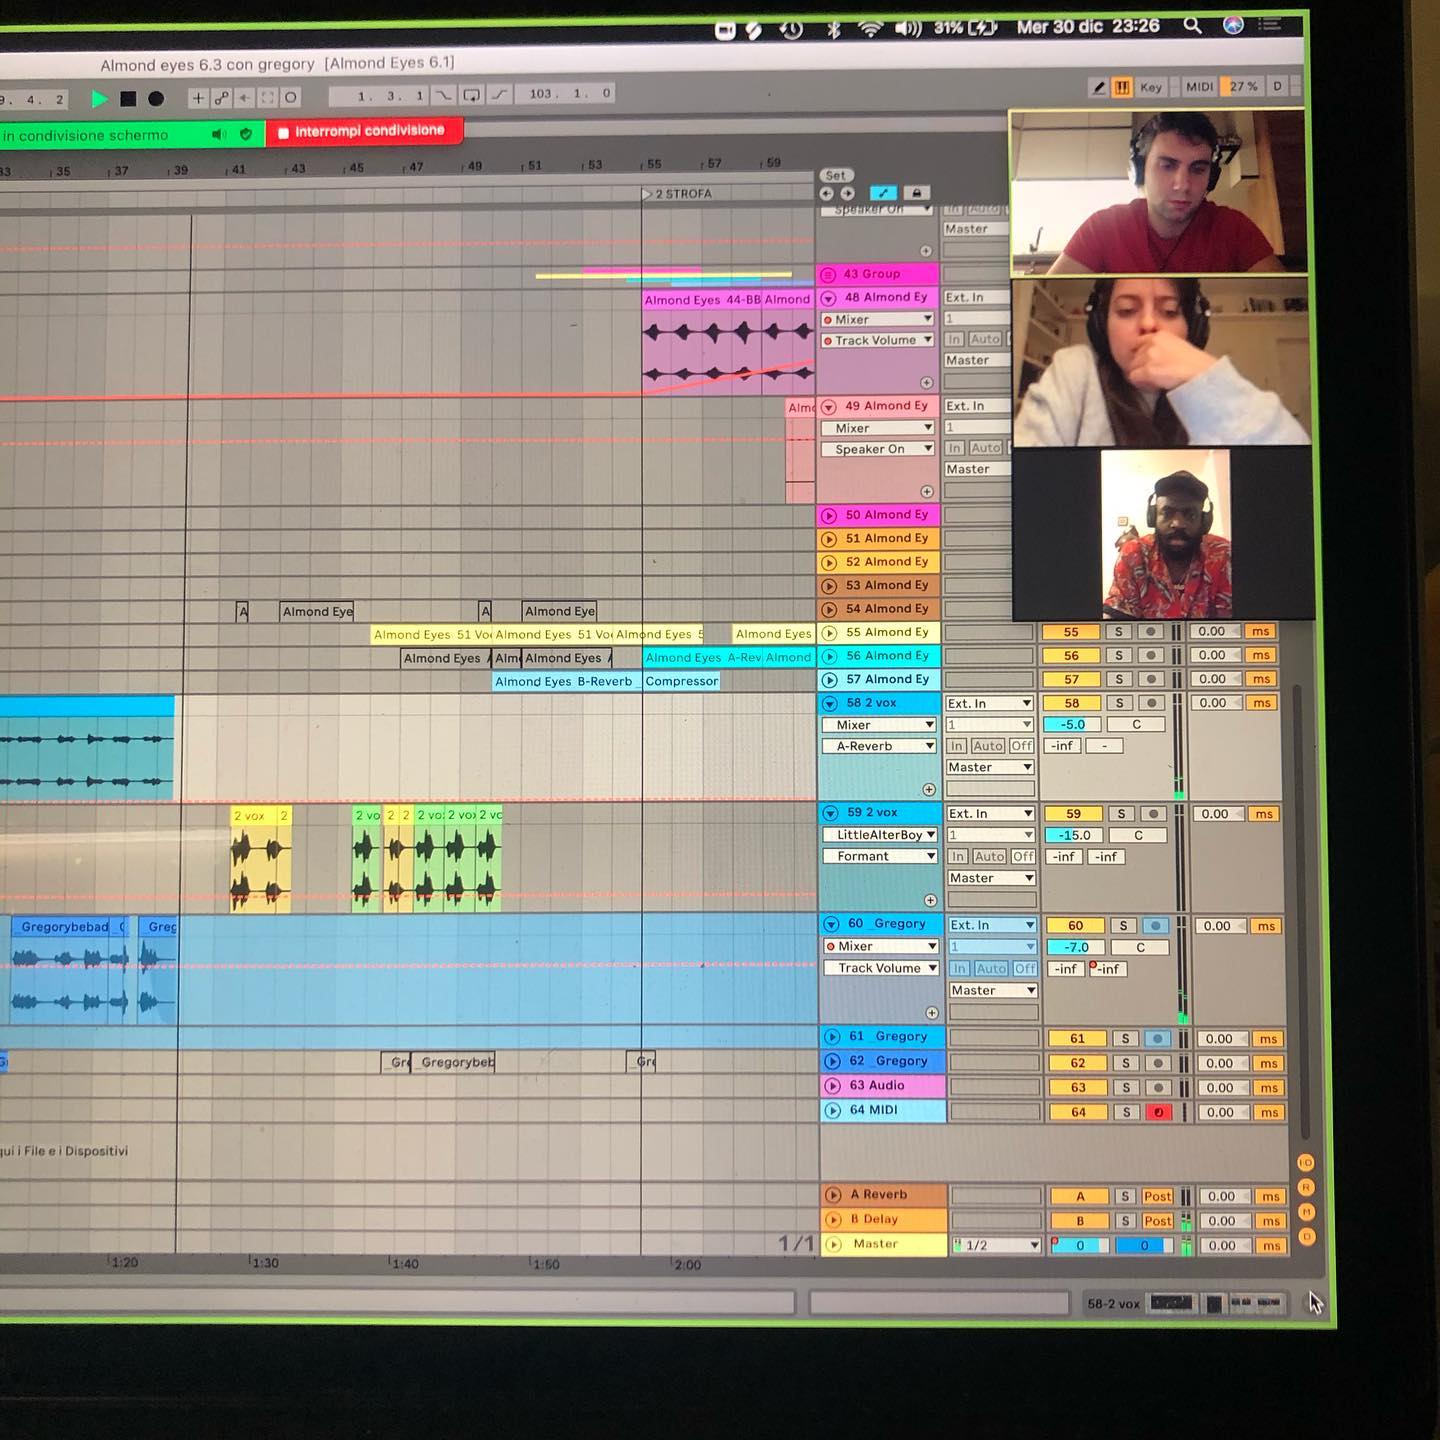
Task: Toggle the Post button on A Reverb return
Action: point(1157,1196)
